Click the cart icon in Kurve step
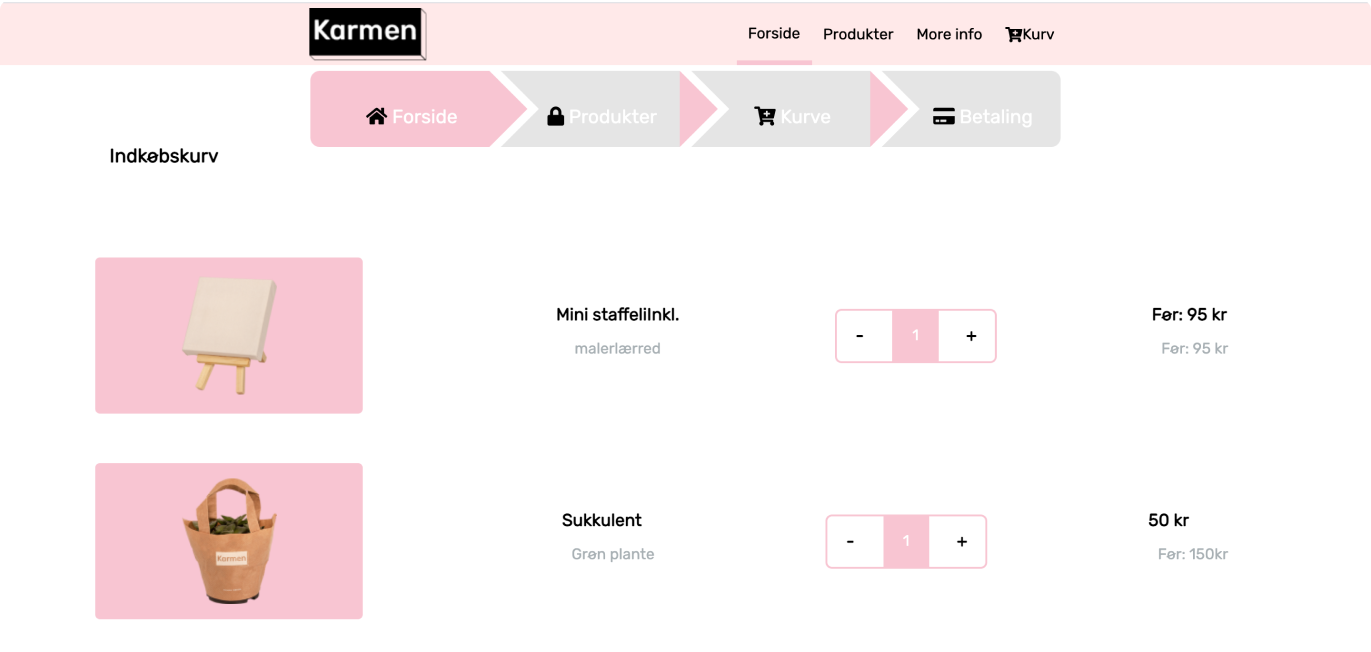1371x652 pixels. [765, 116]
